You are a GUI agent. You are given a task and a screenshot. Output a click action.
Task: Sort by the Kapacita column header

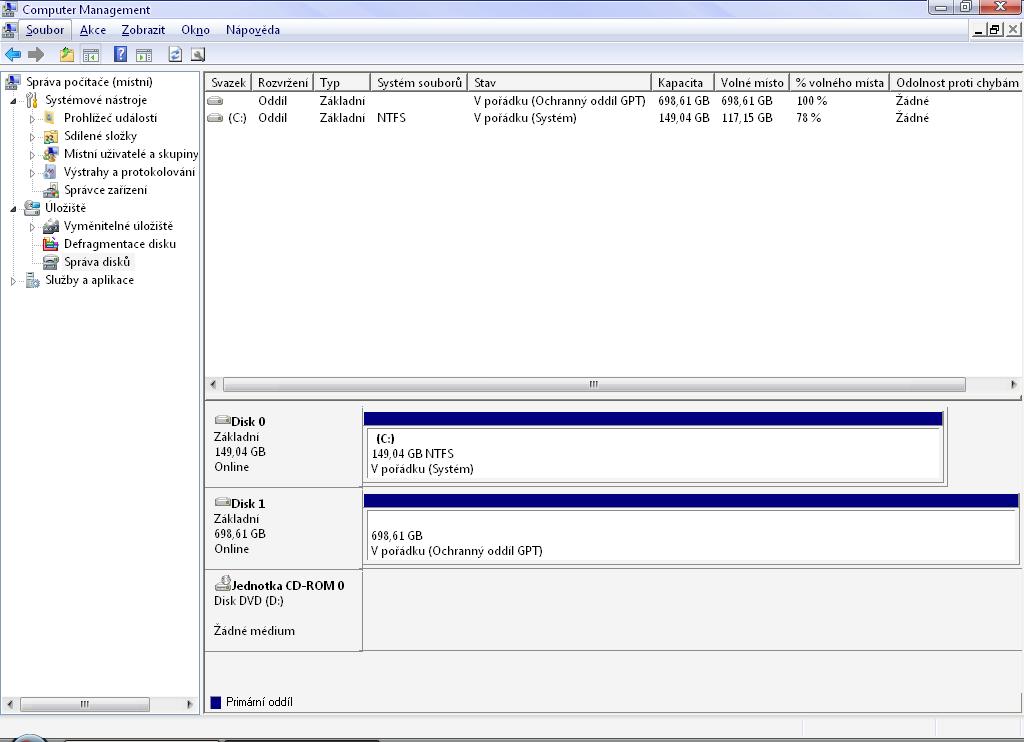tap(682, 83)
